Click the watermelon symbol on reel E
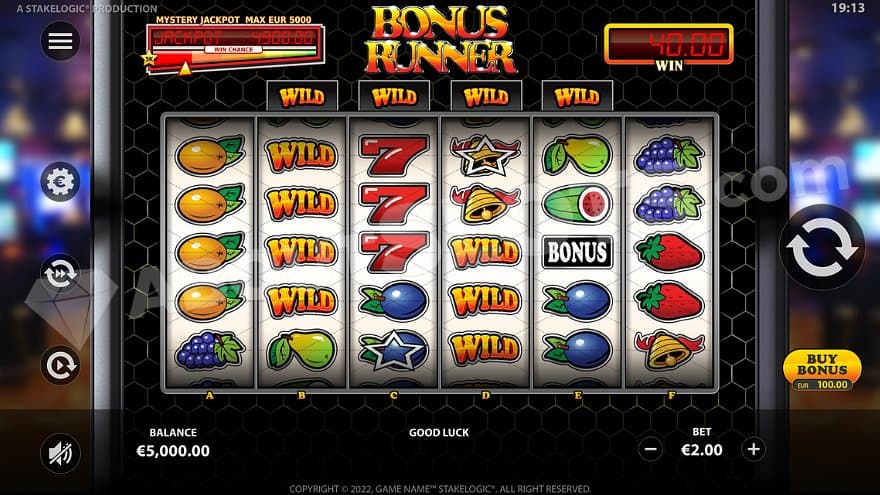This screenshot has height=495, width=880. [x=578, y=203]
